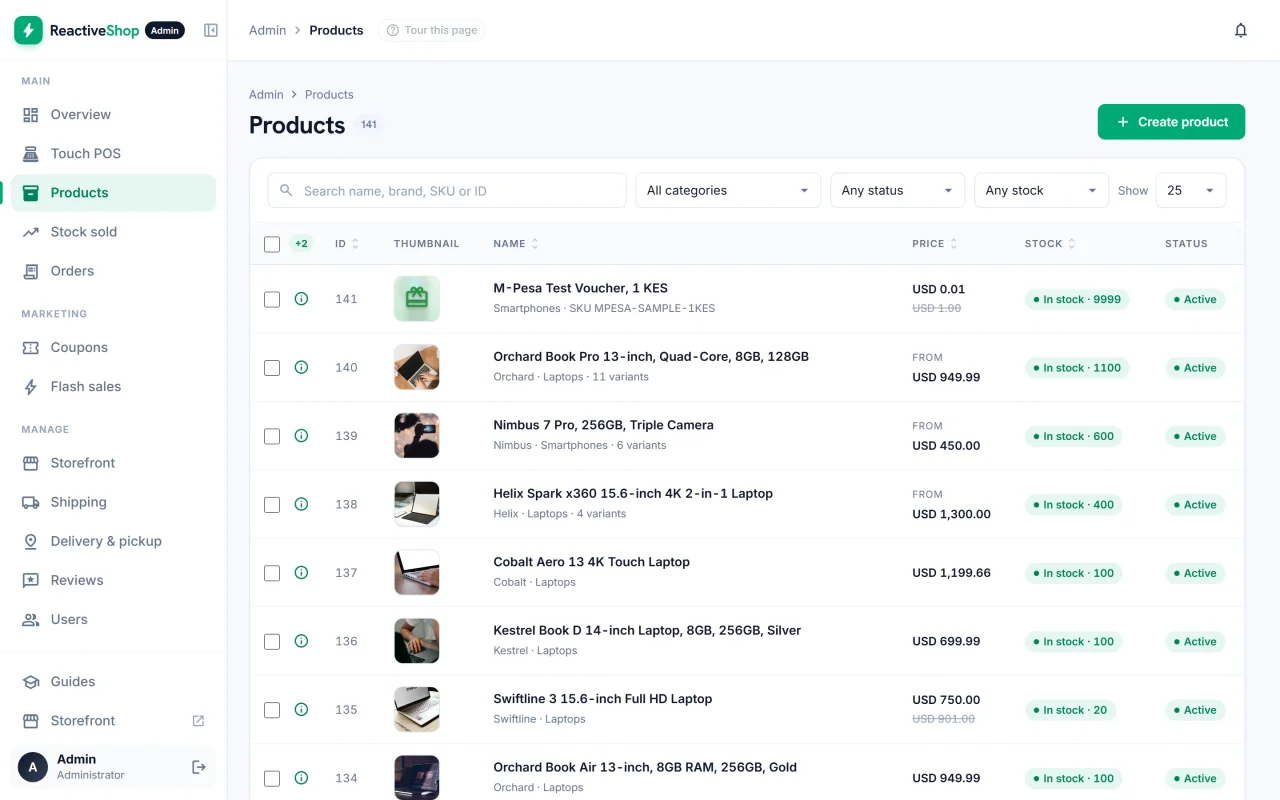Viewport: 1280px width, 800px height.
Task: Click Admin in the top breadcrumb
Action: tap(268, 30)
